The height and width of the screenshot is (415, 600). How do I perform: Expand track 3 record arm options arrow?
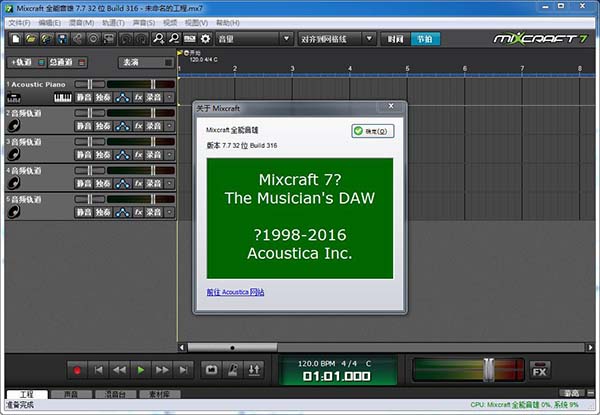(x=170, y=155)
